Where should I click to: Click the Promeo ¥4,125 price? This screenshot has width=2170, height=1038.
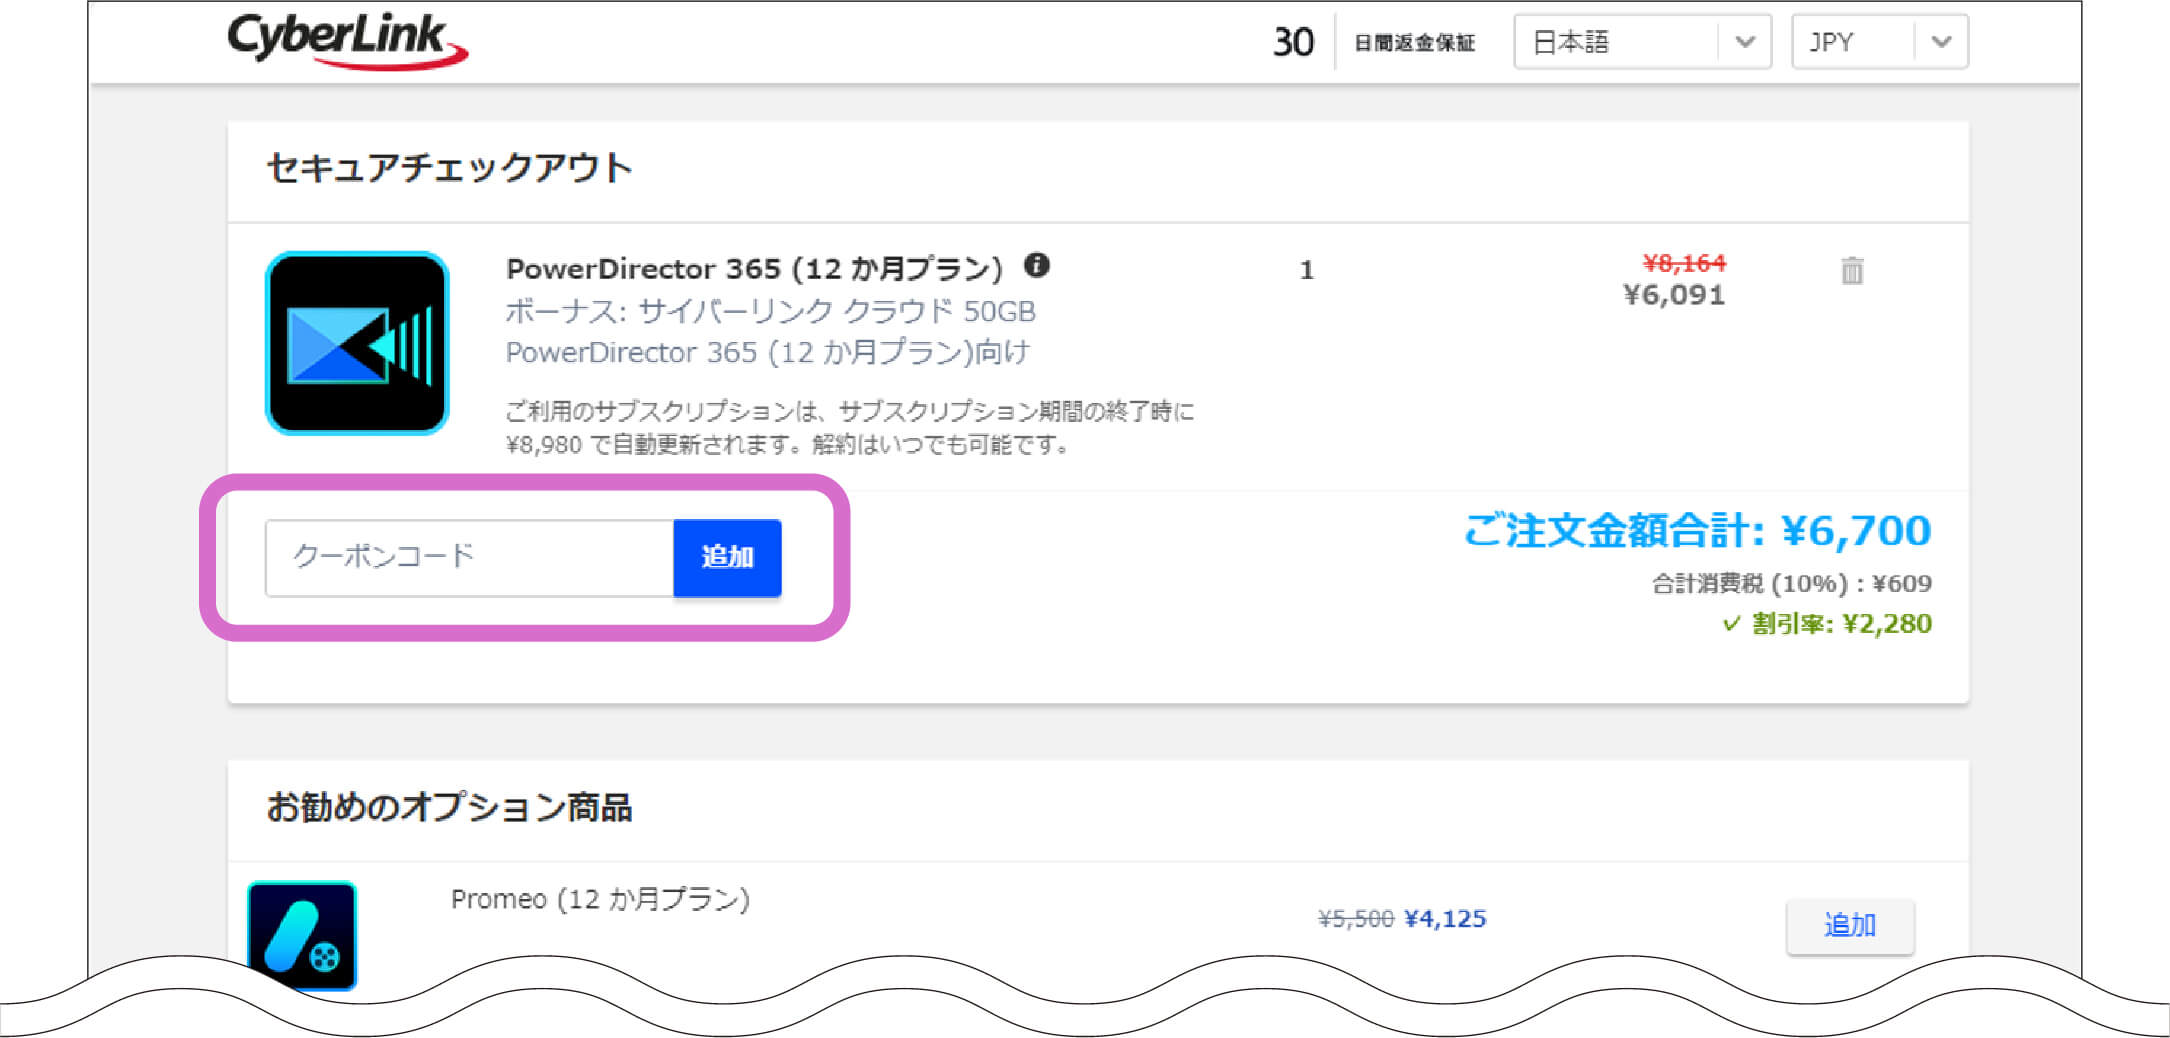tap(1445, 919)
